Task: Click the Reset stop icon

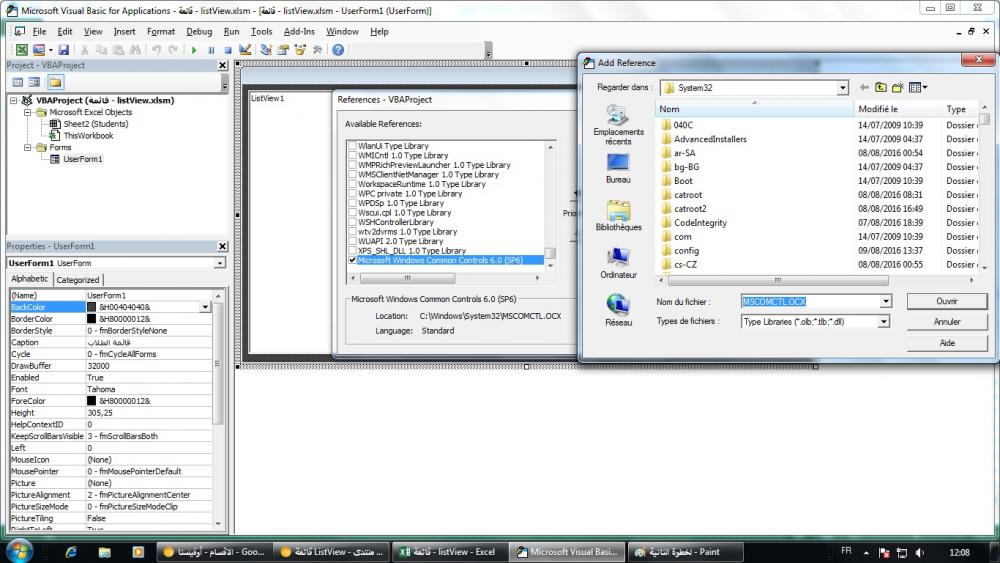Action: point(228,50)
